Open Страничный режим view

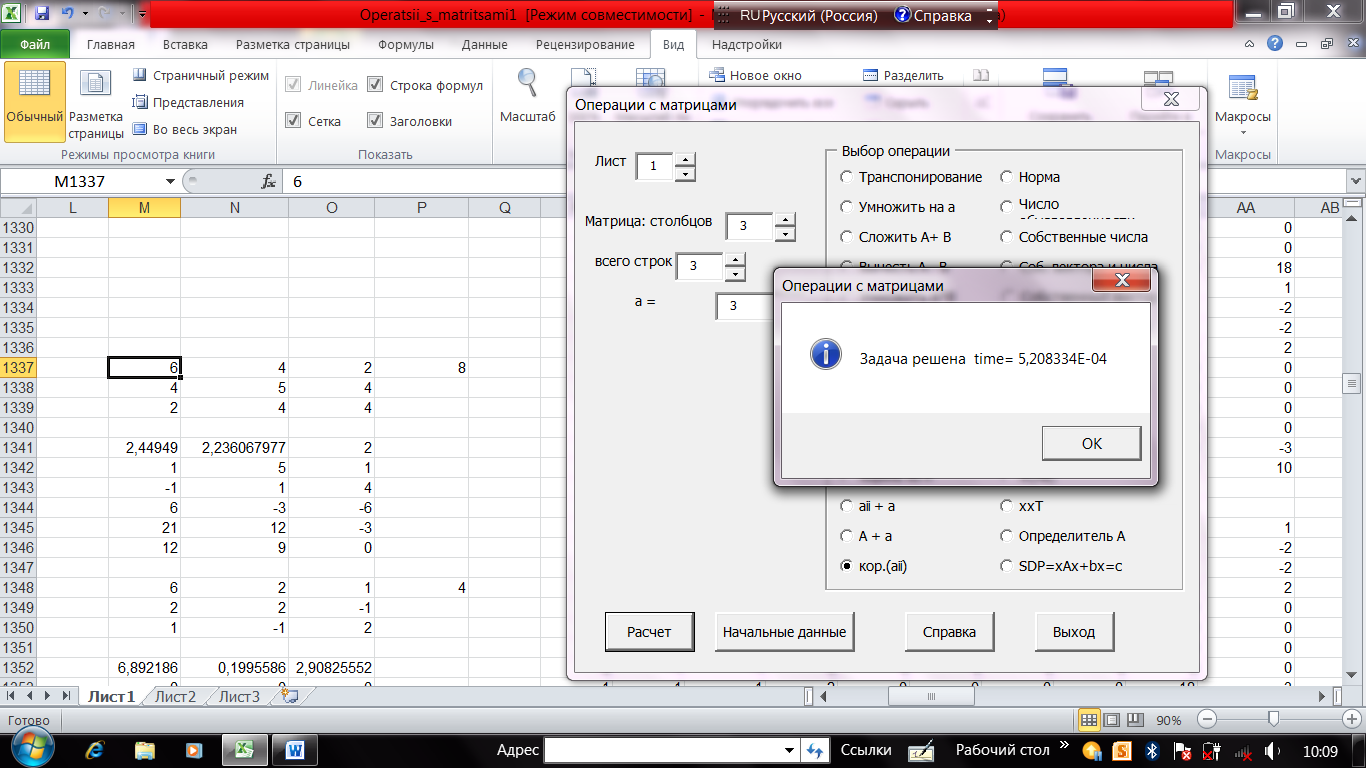[x=200, y=76]
